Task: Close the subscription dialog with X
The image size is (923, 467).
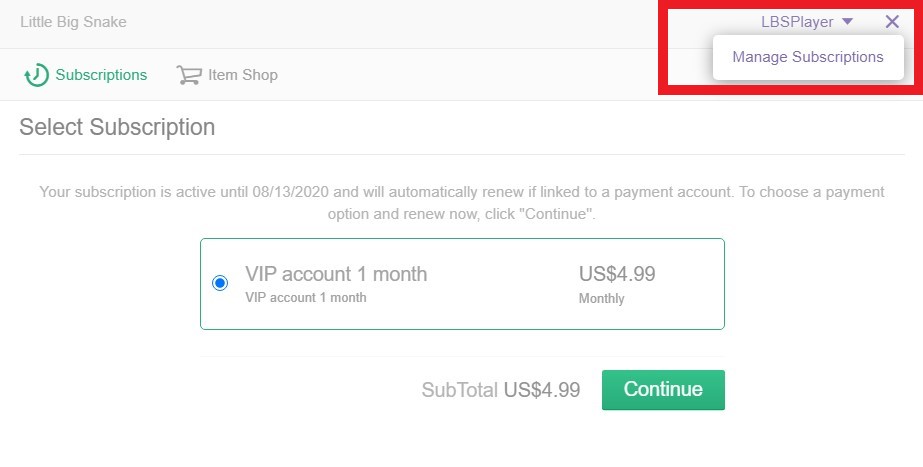Action: point(892,22)
